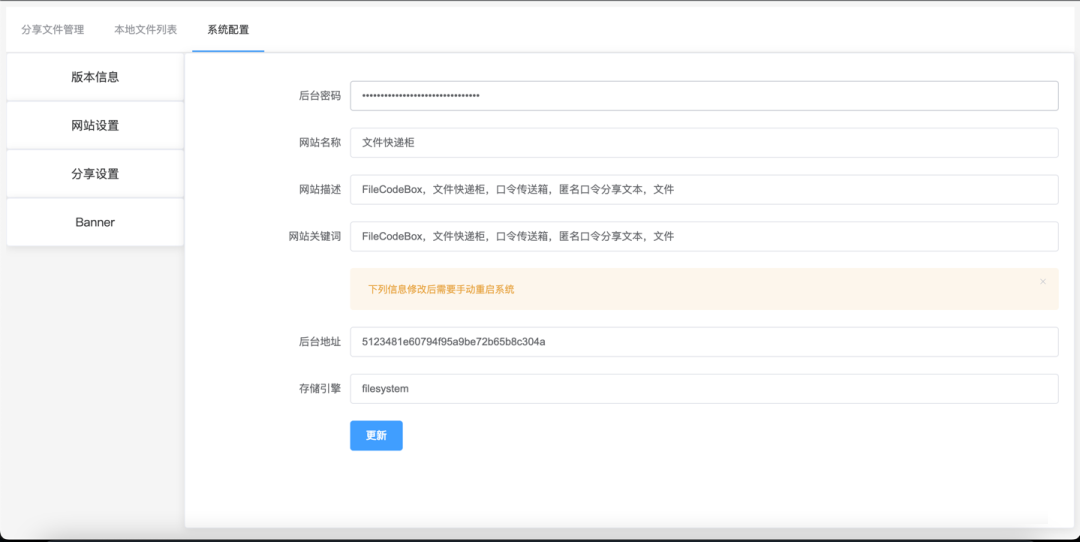1080x542 pixels.
Task: Click the 网站关键词 field label
Action: (314, 237)
